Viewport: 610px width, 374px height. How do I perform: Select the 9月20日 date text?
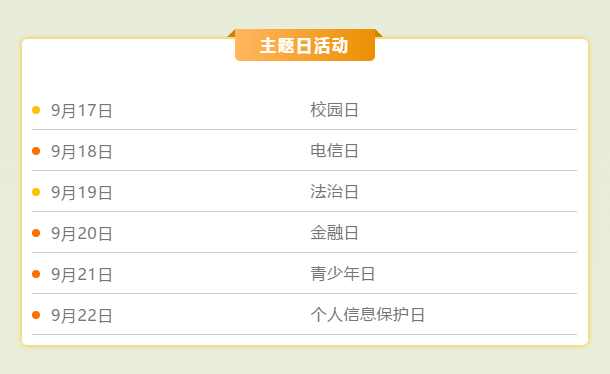tap(82, 234)
